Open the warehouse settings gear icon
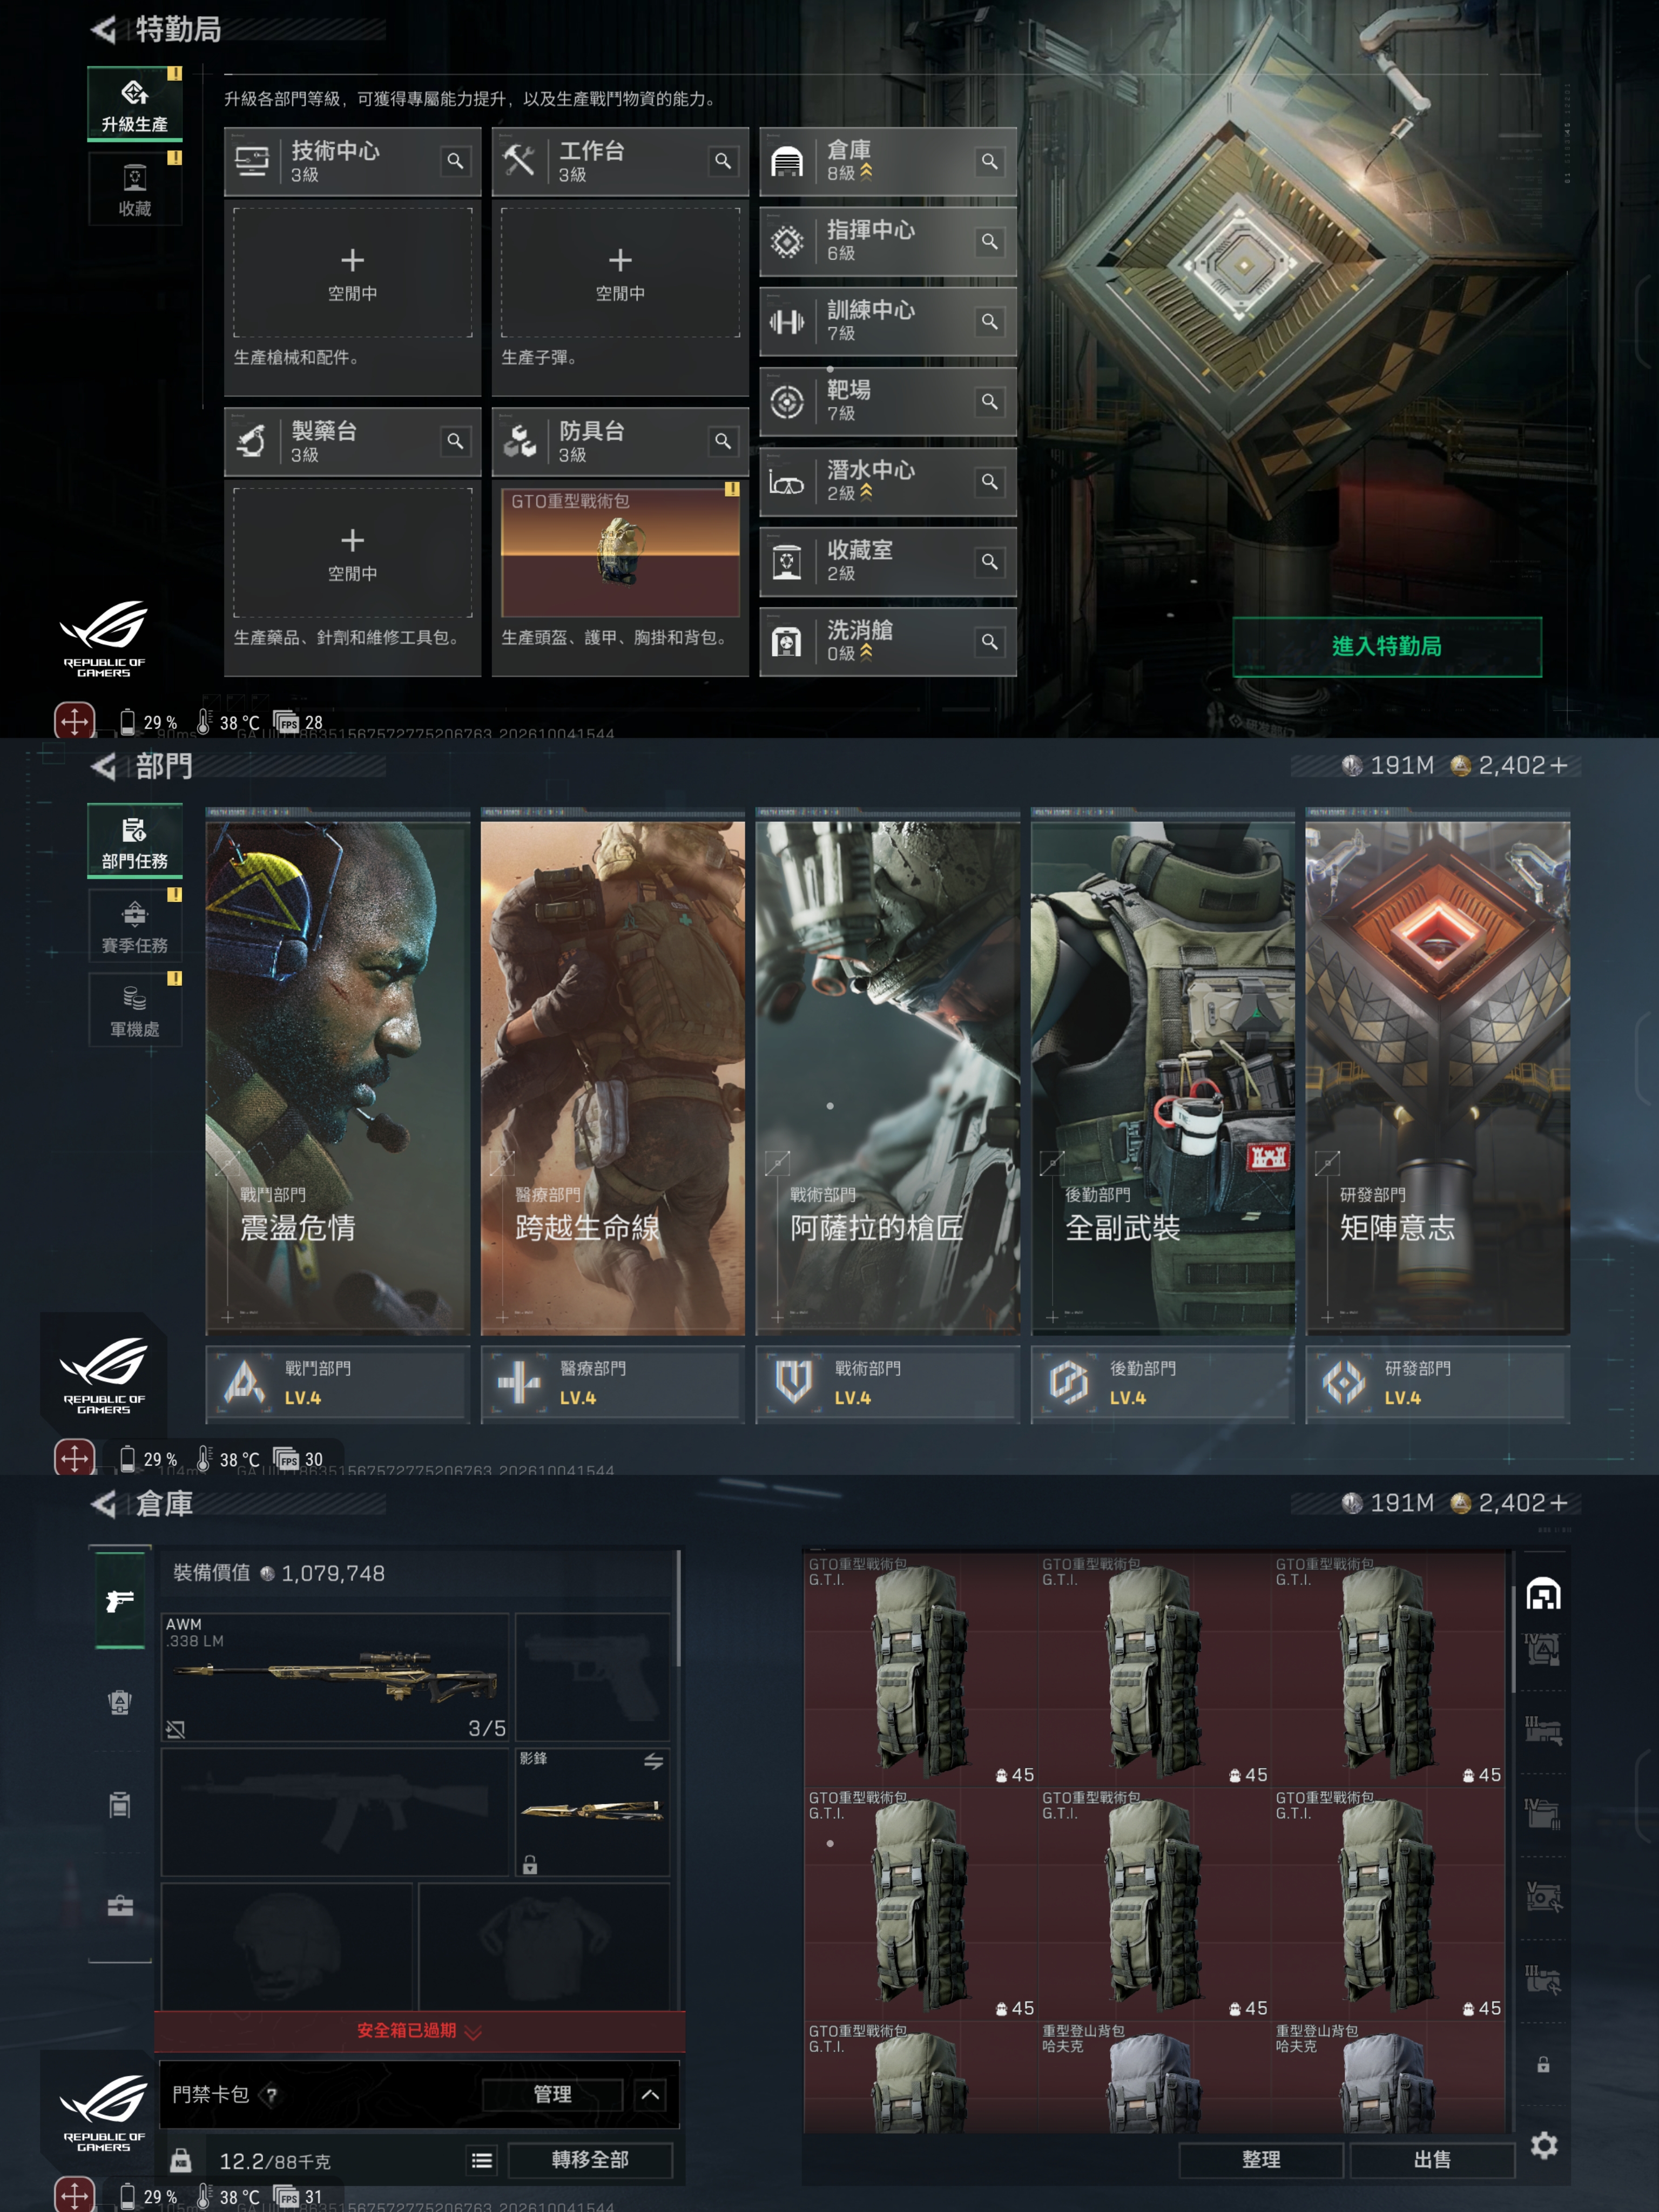 pyautogui.click(x=1544, y=2145)
